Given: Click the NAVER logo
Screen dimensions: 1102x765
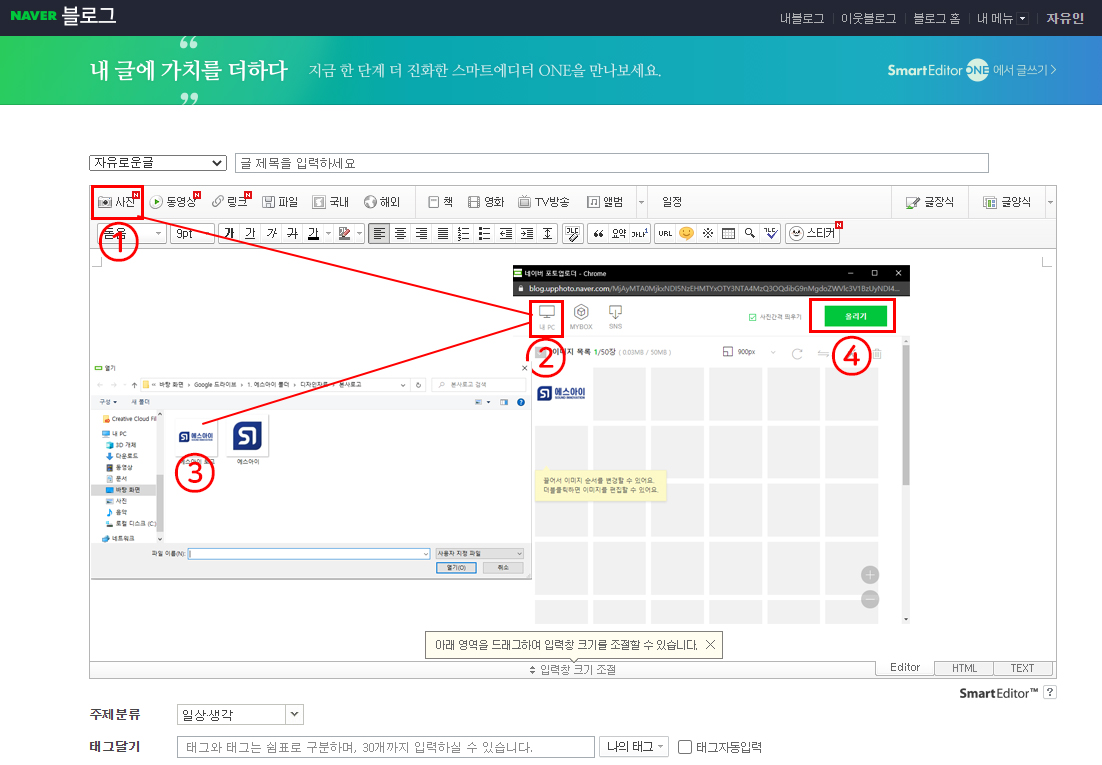Looking at the screenshot, I should (33, 15).
